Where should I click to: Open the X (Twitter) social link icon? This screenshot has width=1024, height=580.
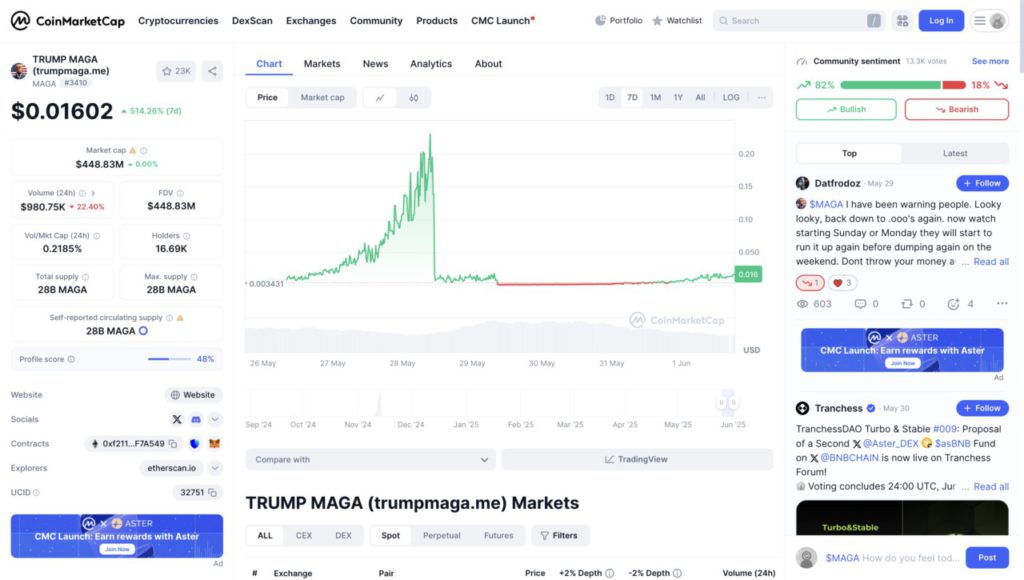pos(177,419)
